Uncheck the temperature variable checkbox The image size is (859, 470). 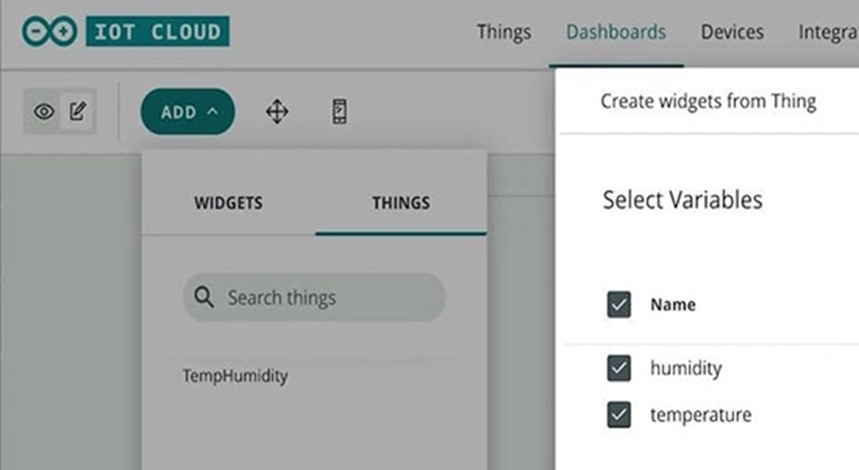tap(619, 413)
